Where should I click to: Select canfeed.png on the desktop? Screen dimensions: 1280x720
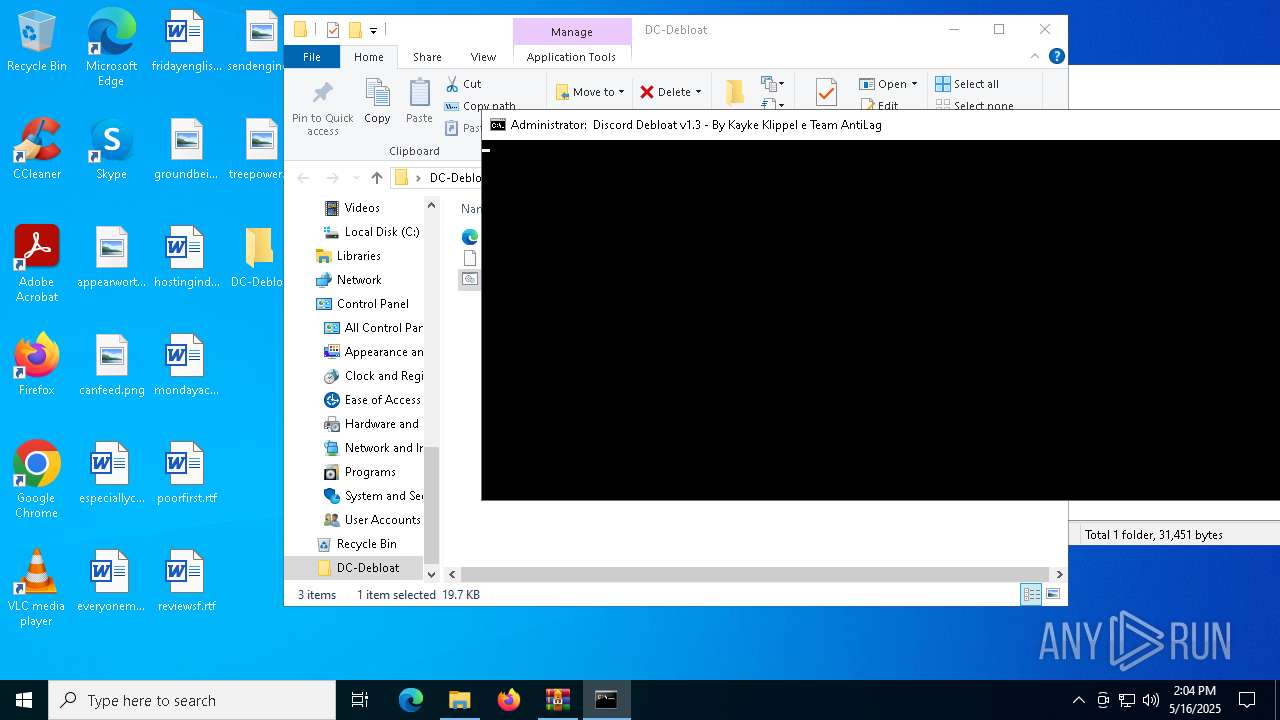pos(111,365)
